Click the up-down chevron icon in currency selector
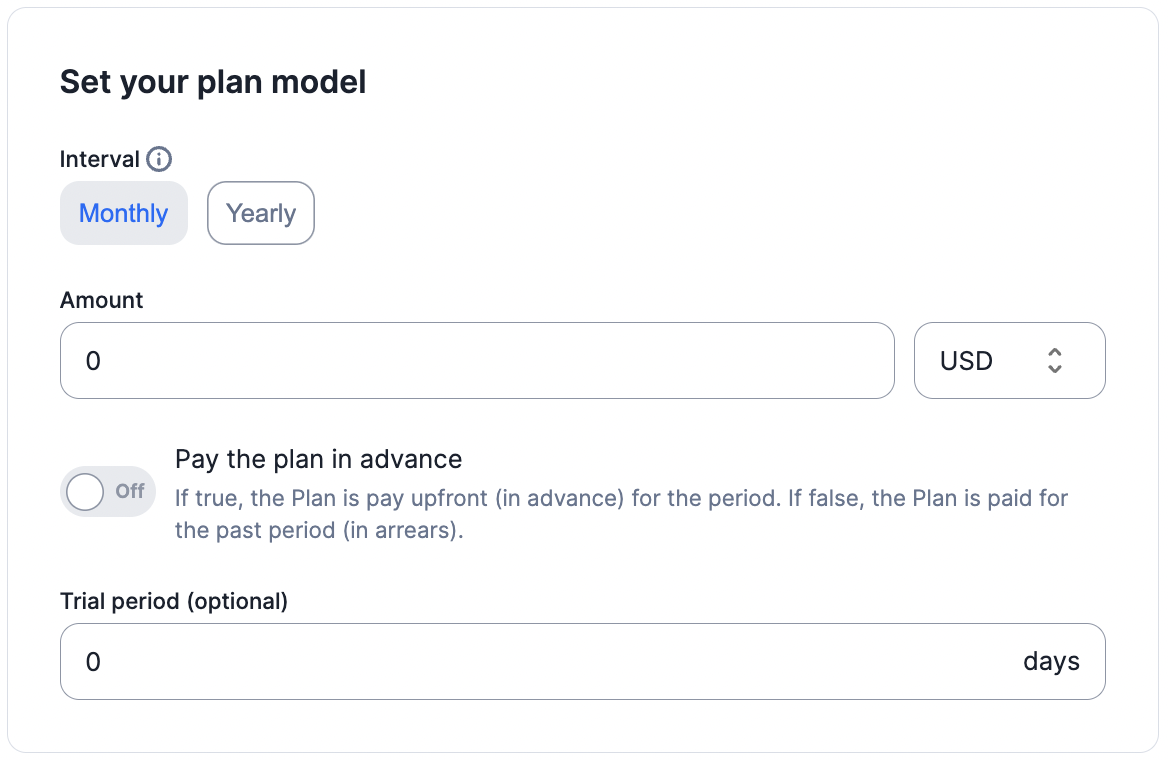This screenshot has width=1168, height=760. point(1054,361)
